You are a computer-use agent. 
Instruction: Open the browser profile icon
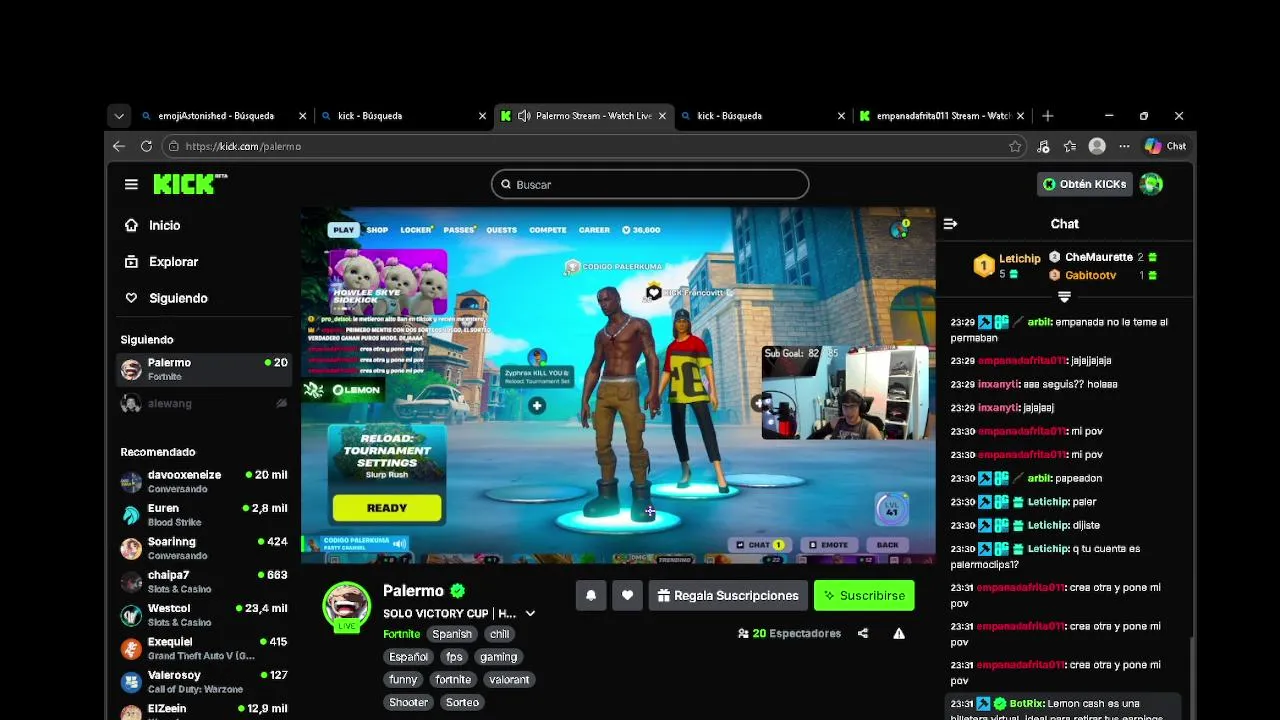click(1097, 146)
